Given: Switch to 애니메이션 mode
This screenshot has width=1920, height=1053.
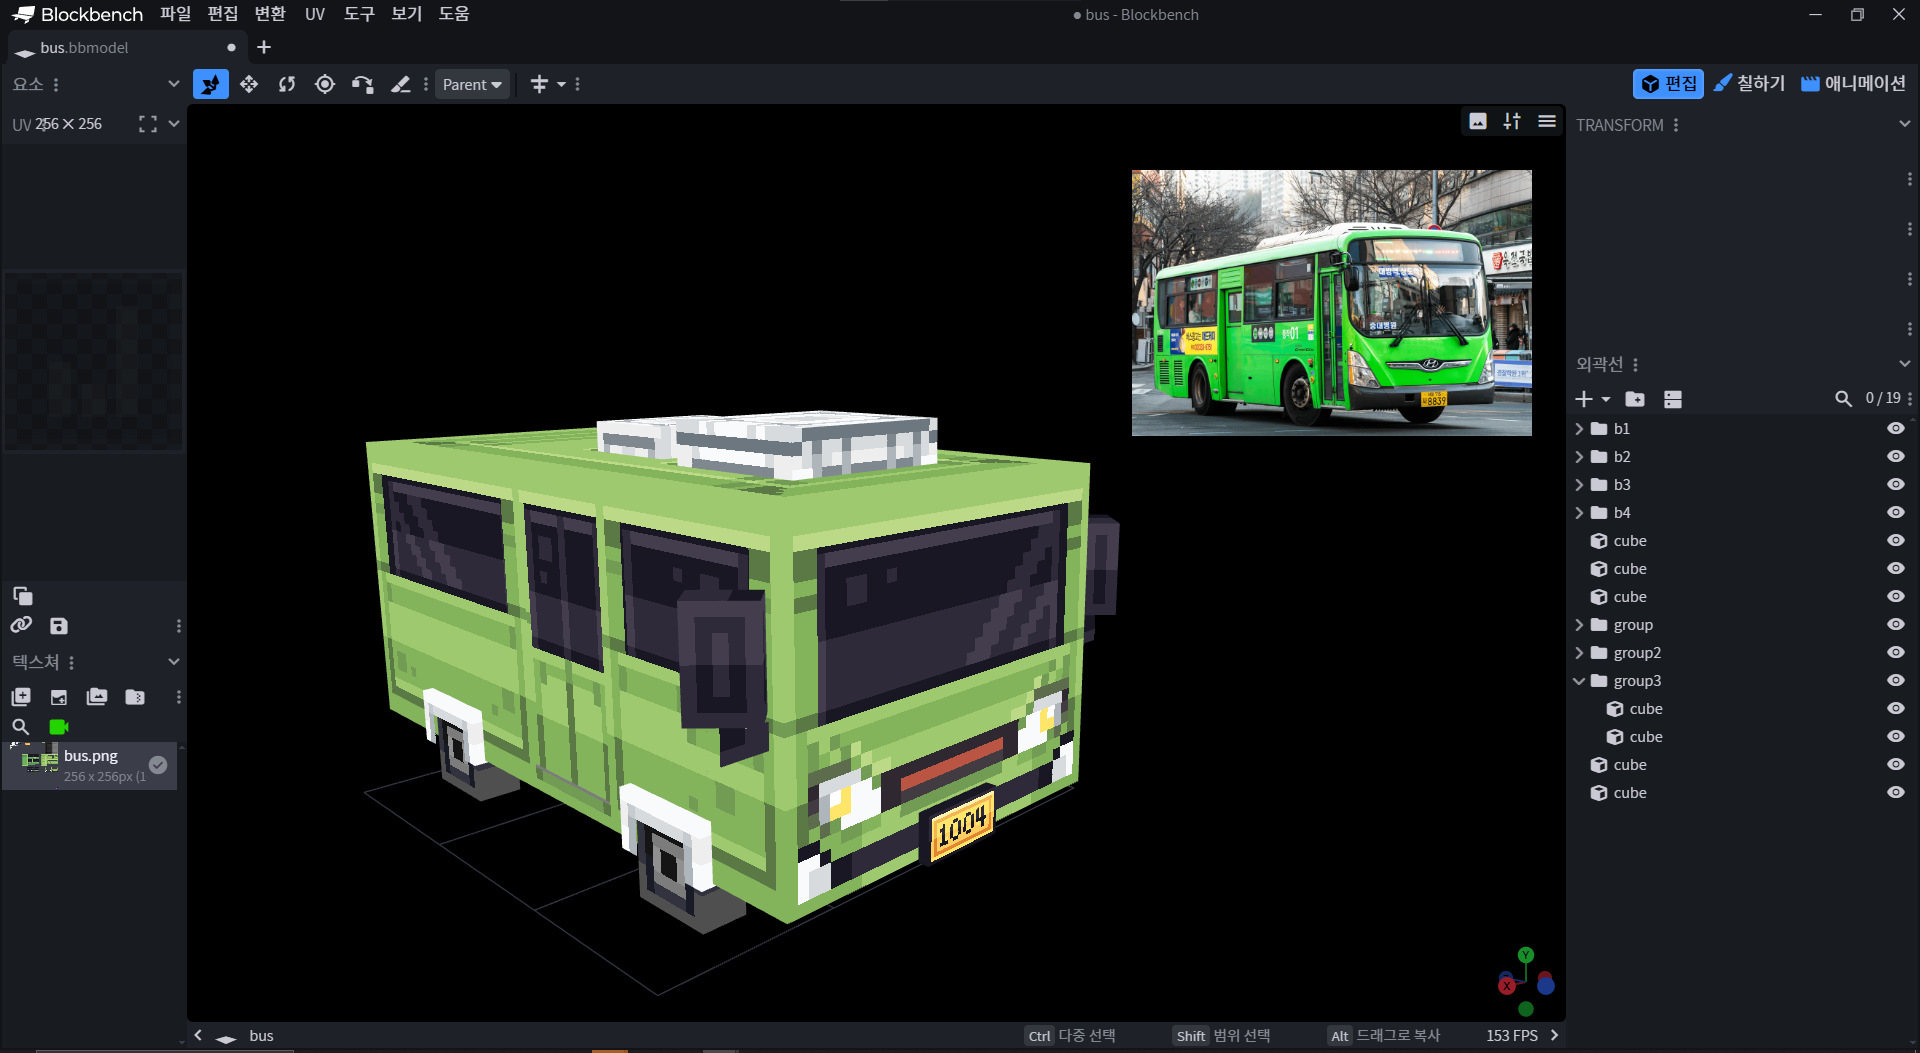Looking at the screenshot, I should tap(1853, 84).
